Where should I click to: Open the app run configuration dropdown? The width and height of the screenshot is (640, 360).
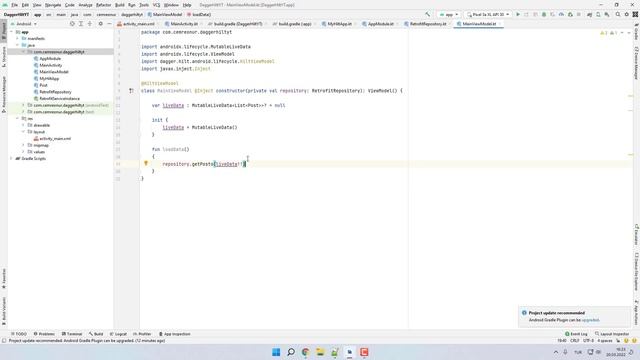click(449, 14)
